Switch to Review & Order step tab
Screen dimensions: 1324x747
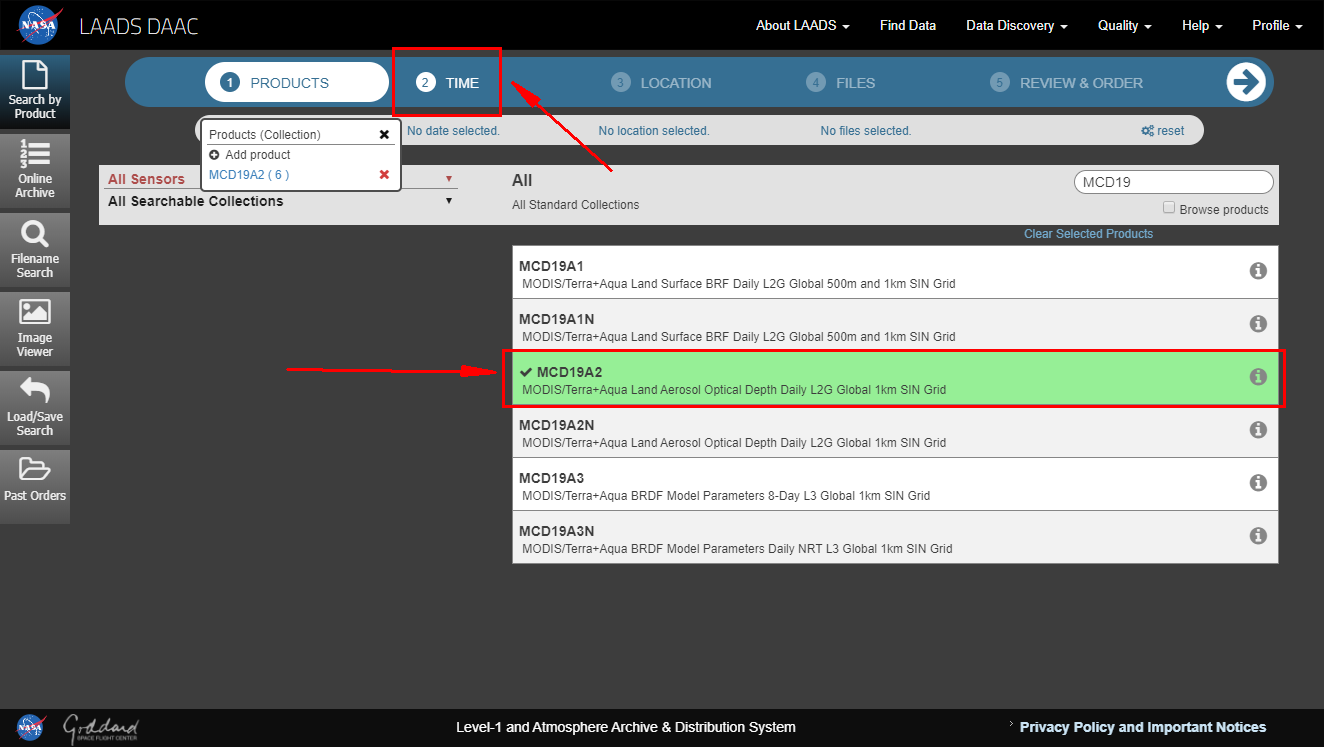coord(1067,83)
